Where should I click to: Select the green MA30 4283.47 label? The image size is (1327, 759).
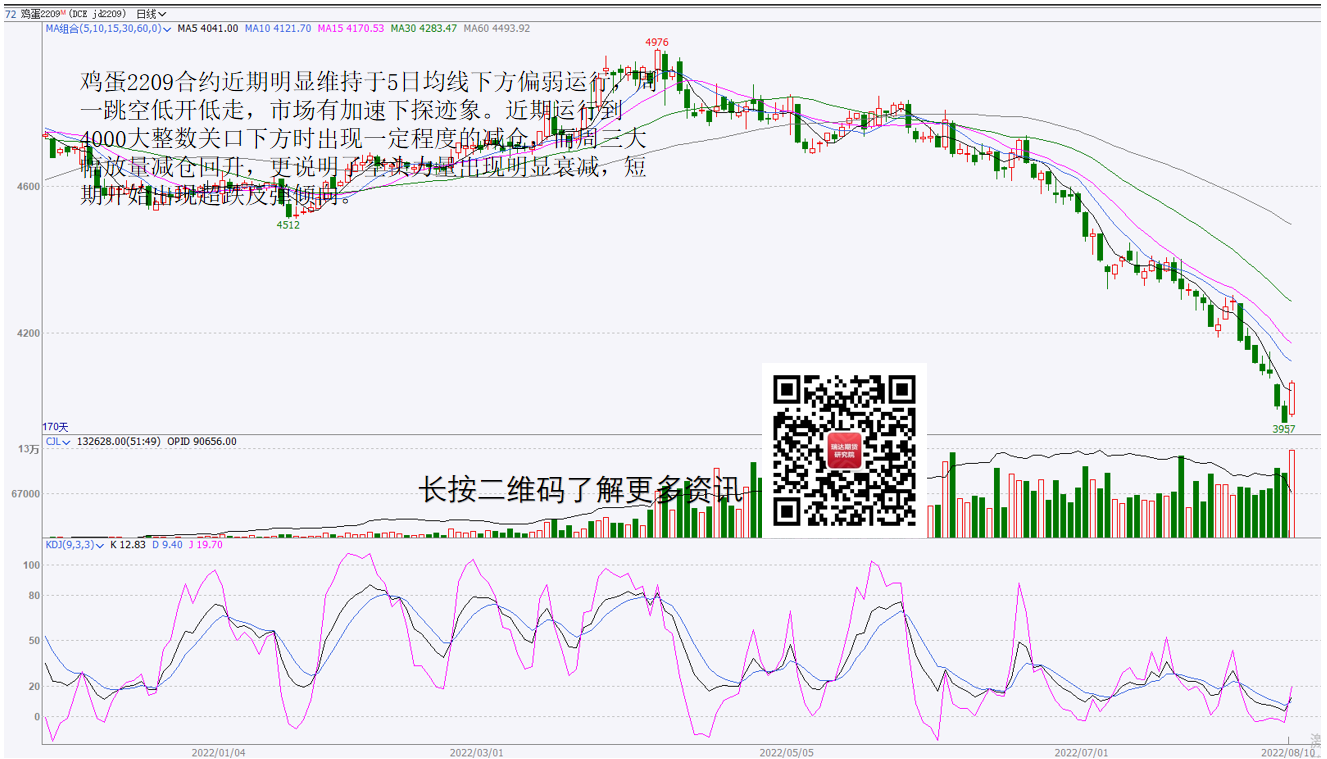point(424,29)
